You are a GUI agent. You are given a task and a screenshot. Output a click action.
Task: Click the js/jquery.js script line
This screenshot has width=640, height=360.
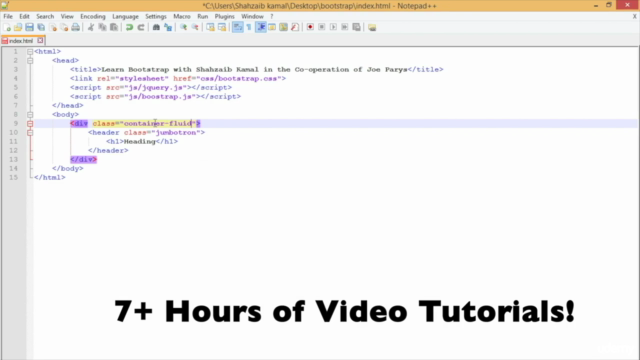(x=151, y=87)
